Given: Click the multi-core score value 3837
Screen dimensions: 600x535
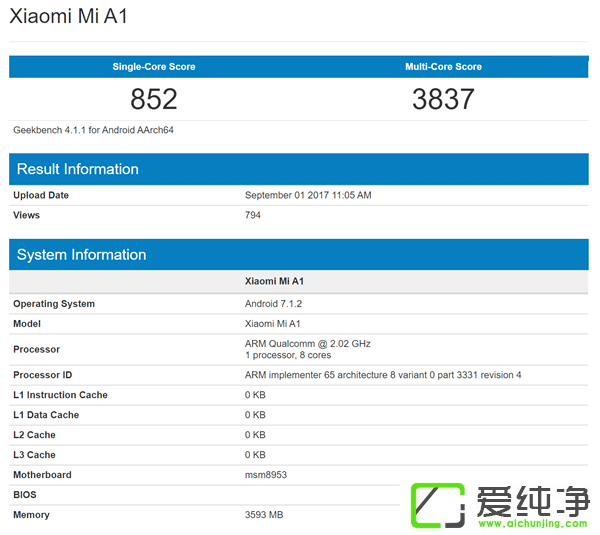Looking at the screenshot, I should (x=443, y=99).
